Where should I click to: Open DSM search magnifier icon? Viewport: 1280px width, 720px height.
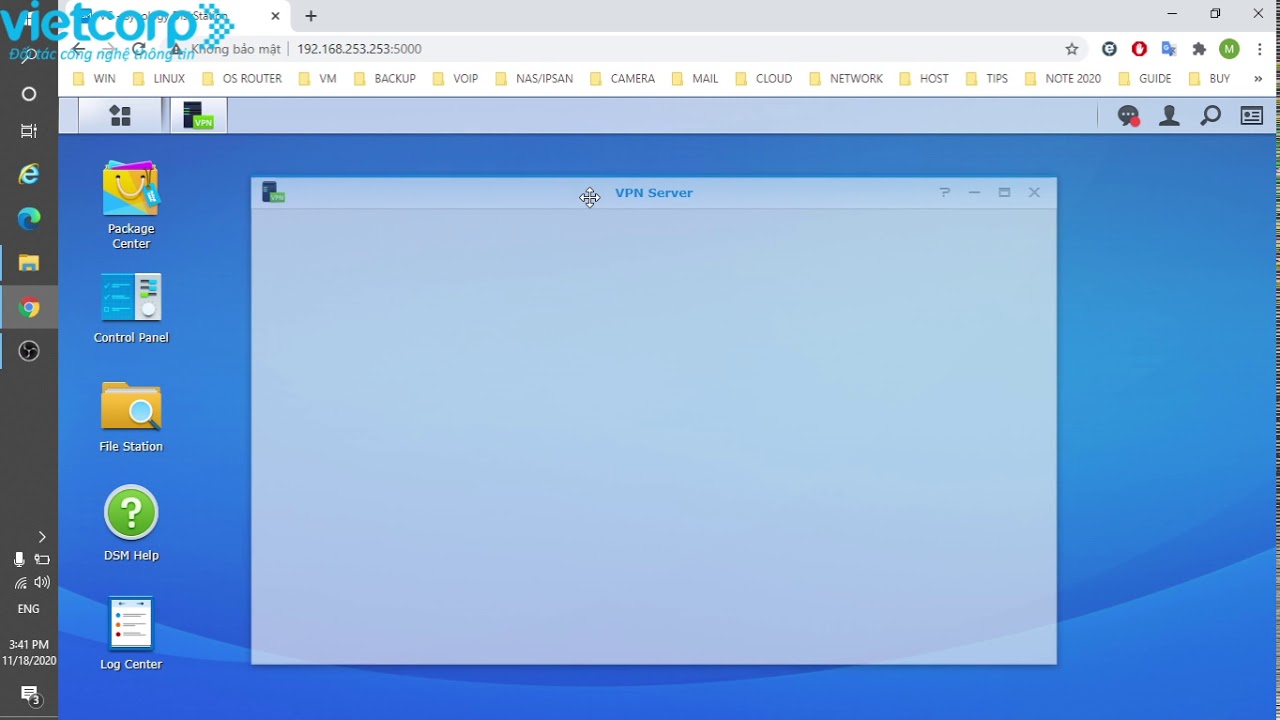coord(1210,117)
